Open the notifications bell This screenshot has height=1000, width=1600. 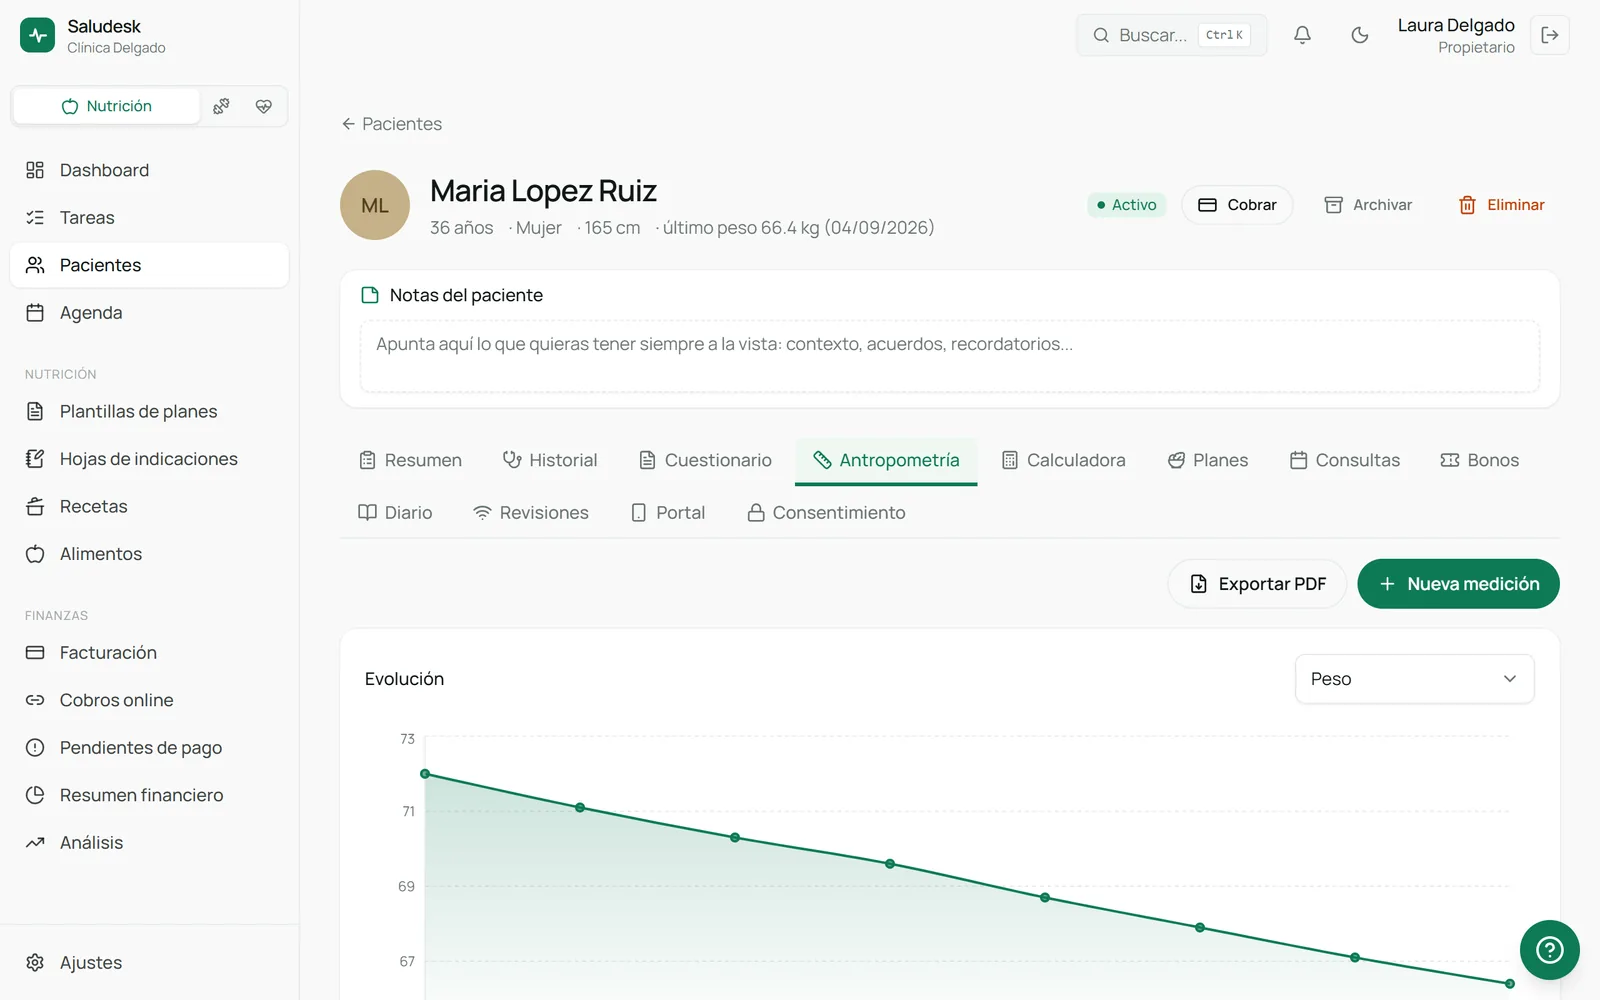coord(1302,35)
